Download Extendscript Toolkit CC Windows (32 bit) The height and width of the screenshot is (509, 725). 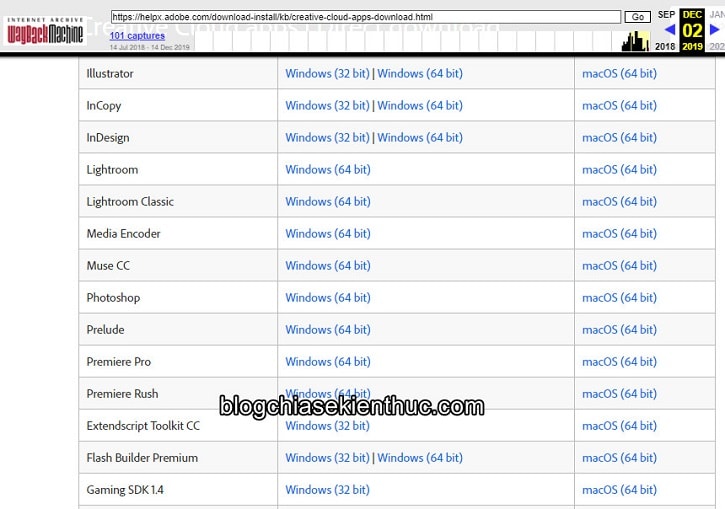pyautogui.click(x=327, y=426)
